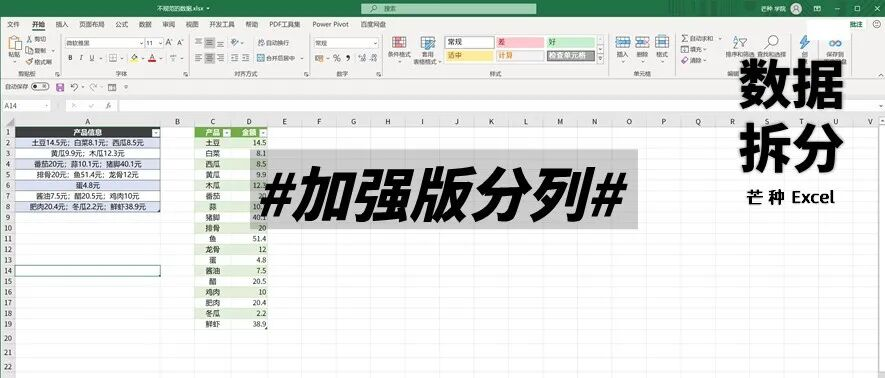Align text to top of cell
The height and width of the screenshot is (378, 885).
(198, 42)
